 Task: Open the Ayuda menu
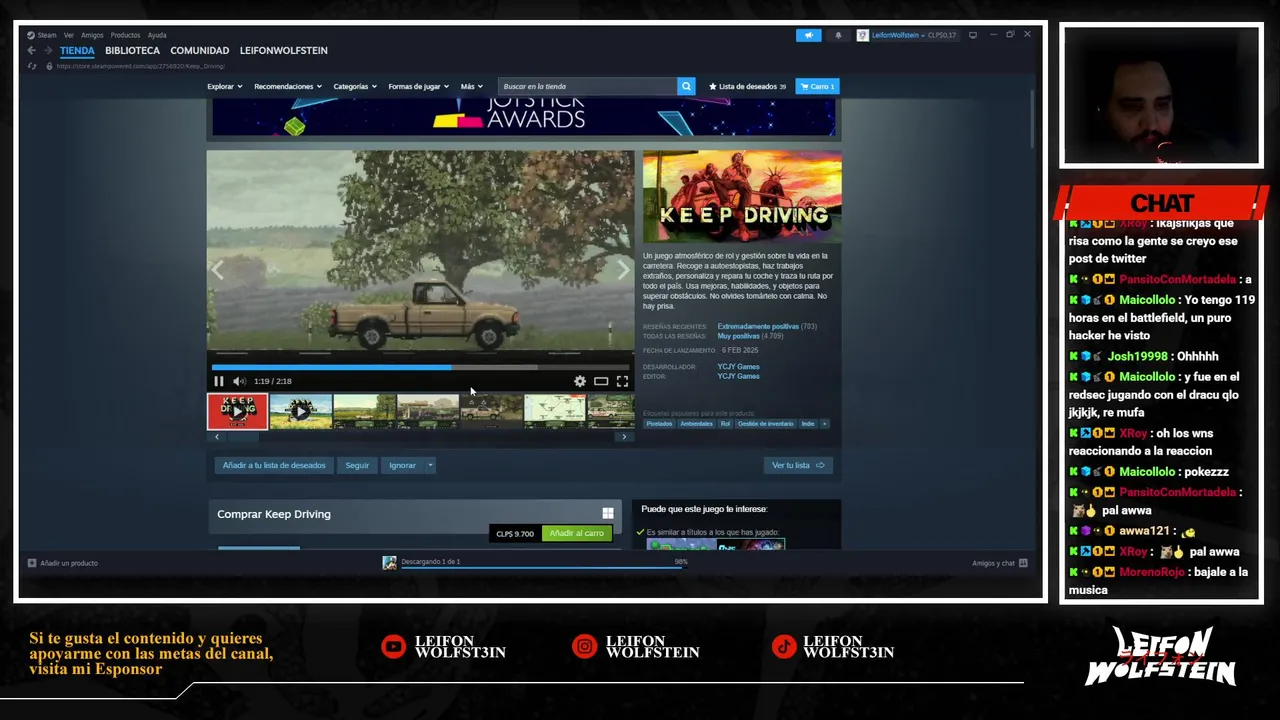157,35
